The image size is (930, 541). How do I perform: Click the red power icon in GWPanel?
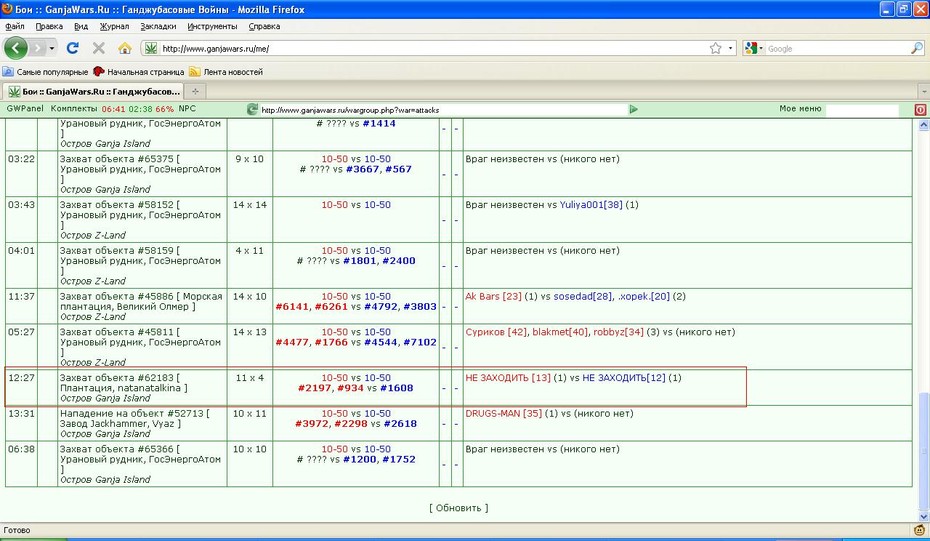click(920, 109)
